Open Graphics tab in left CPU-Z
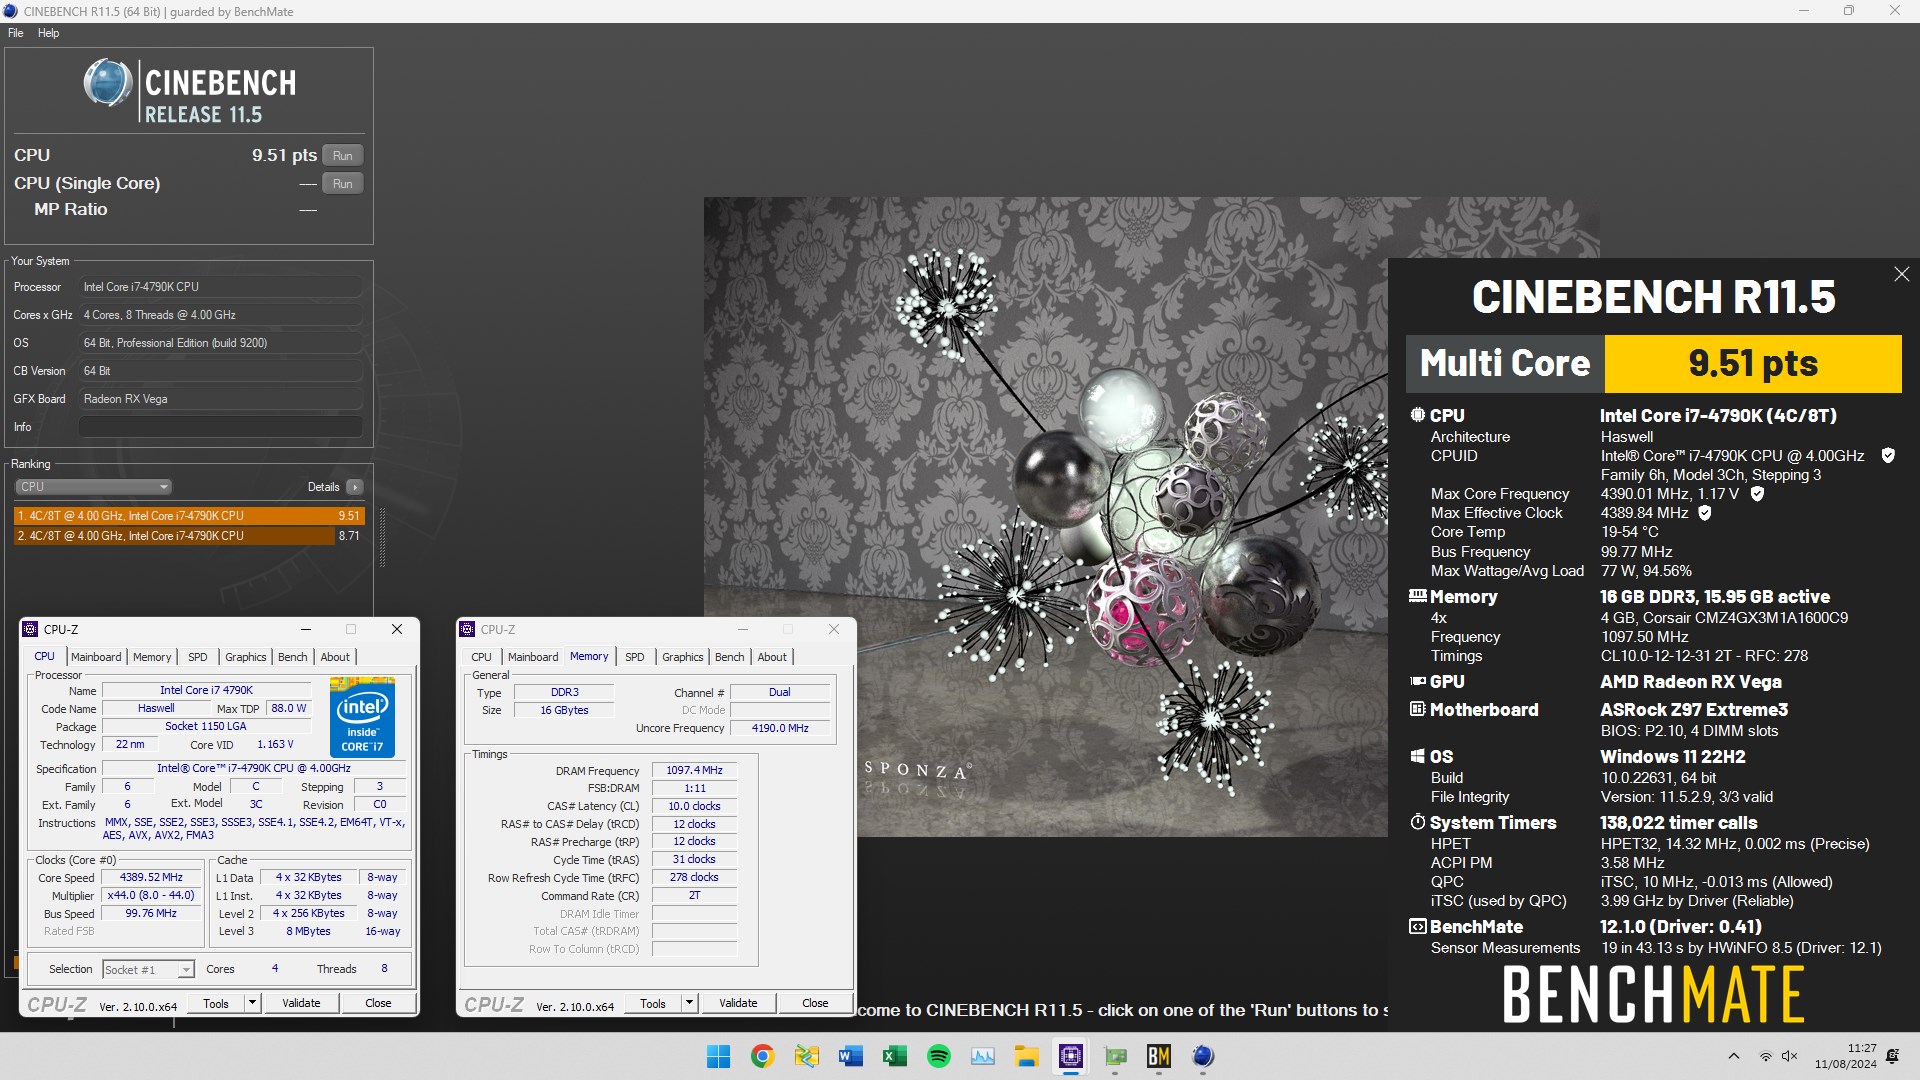This screenshot has height=1080, width=1920. tap(245, 657)
